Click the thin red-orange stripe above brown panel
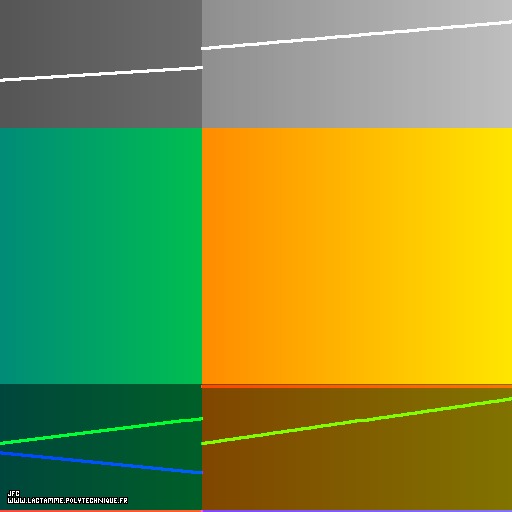 coord(356,386)
